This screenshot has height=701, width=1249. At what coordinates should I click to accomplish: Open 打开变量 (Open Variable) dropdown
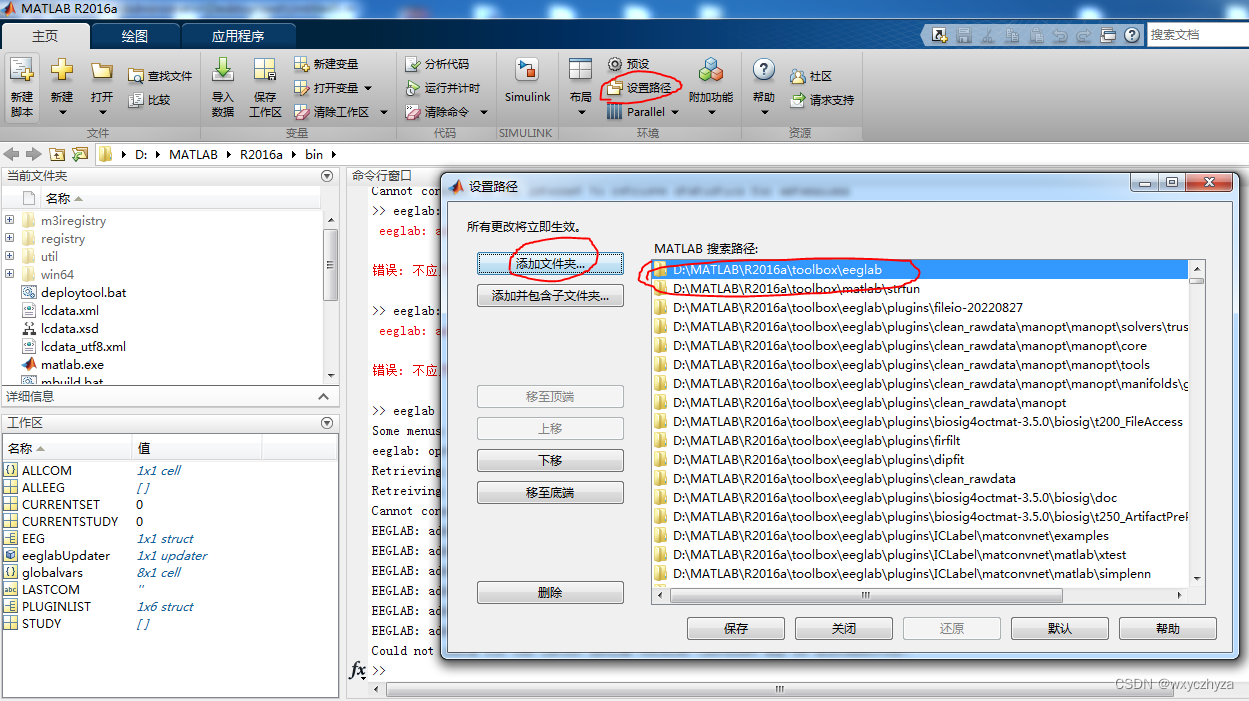(x=368, y=88)
